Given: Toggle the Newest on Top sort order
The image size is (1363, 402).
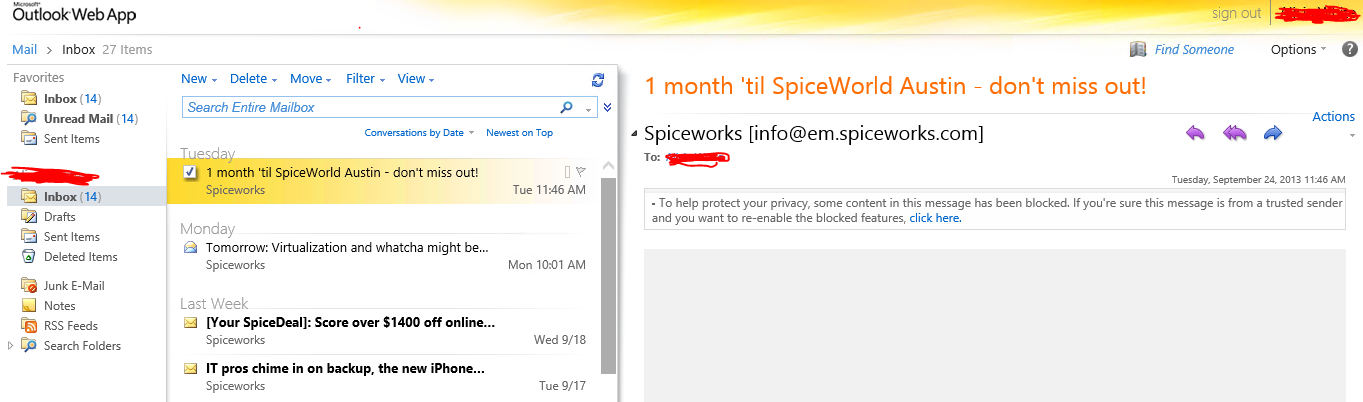Looking at the screenshot, I should (519, 133).
